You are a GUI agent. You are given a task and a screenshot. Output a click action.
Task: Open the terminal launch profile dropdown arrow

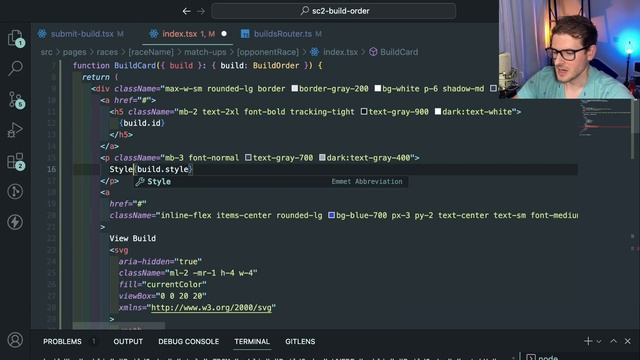599,341
